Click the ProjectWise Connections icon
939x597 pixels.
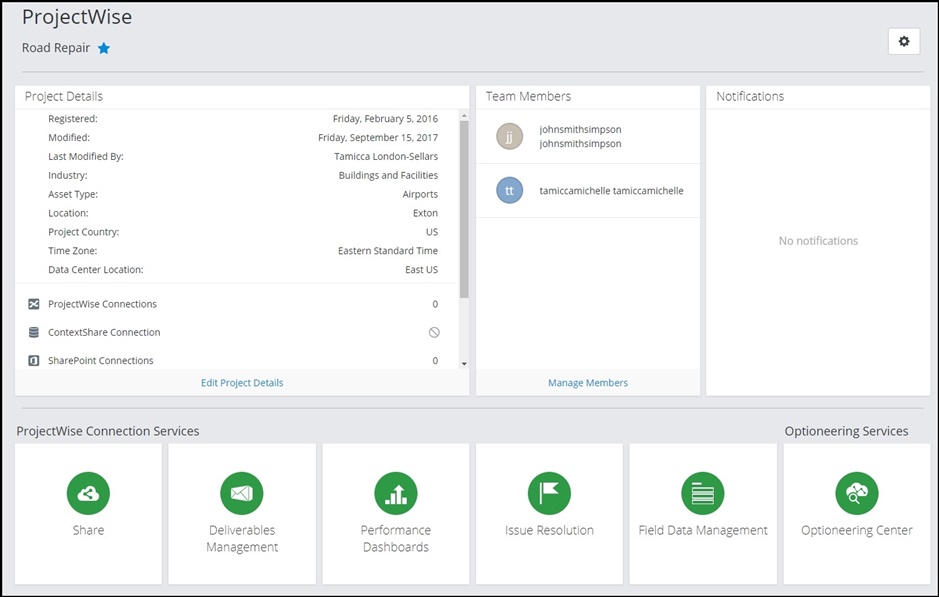(34, 304)
